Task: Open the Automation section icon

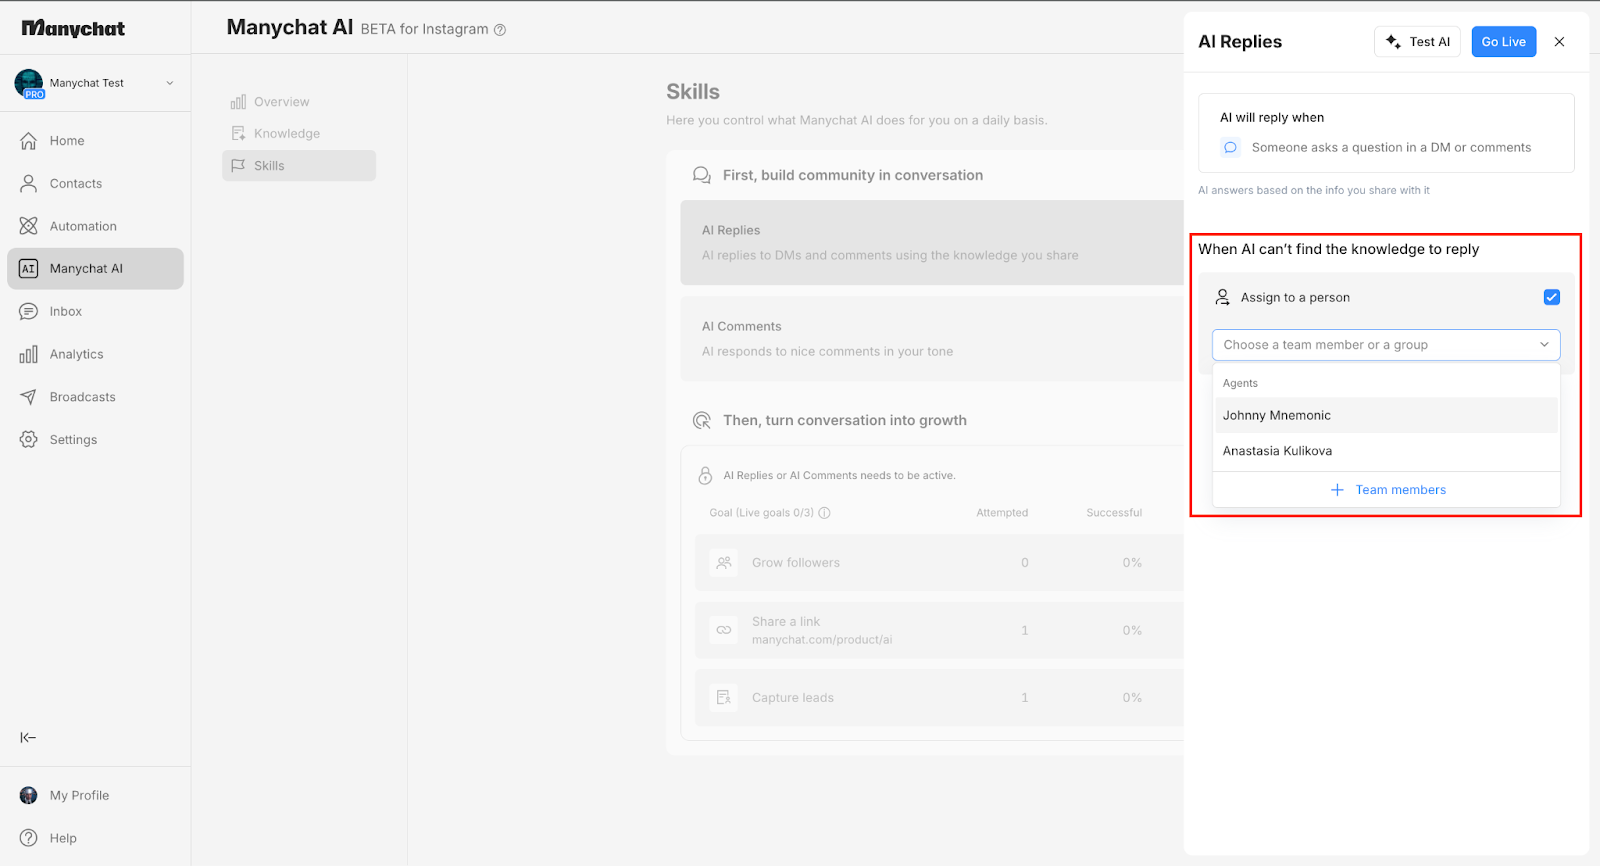Action: point(29,226)
